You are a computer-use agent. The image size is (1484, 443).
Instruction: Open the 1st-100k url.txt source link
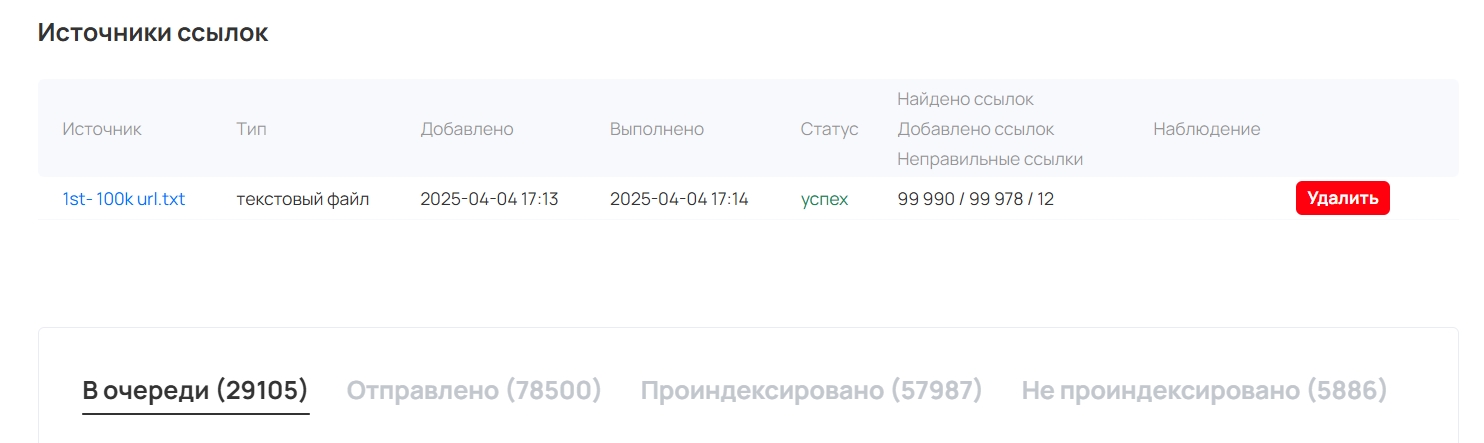click(124, 199)
